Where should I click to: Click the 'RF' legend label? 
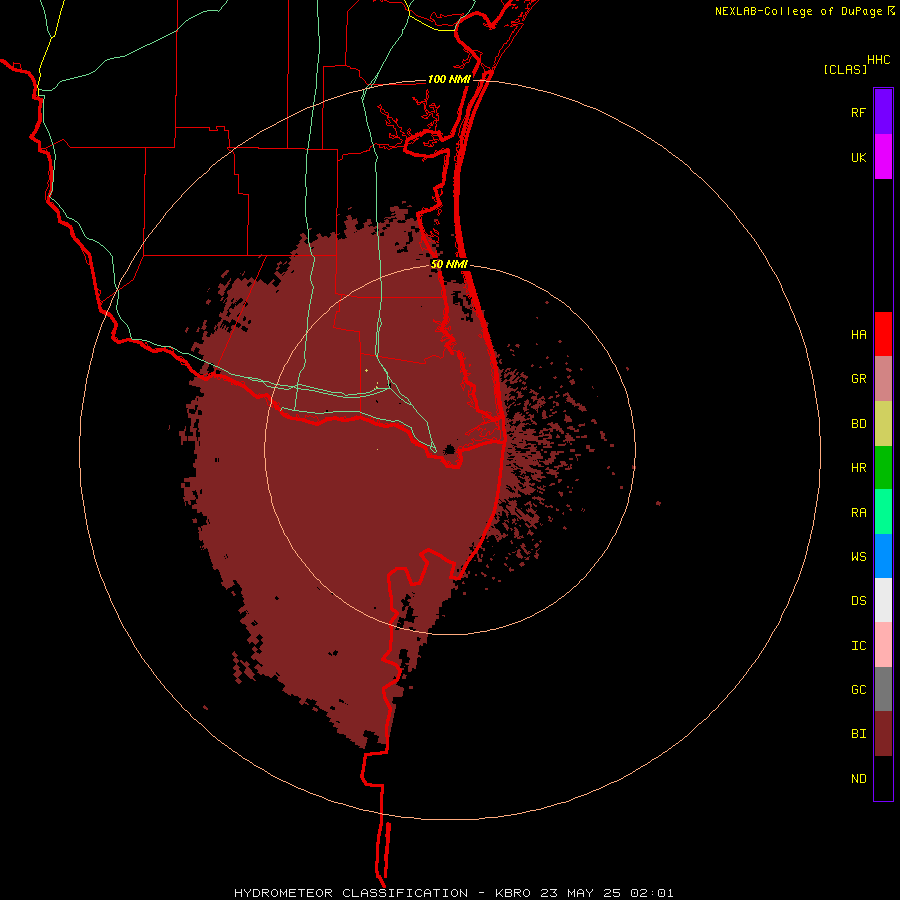pos(858,112)
